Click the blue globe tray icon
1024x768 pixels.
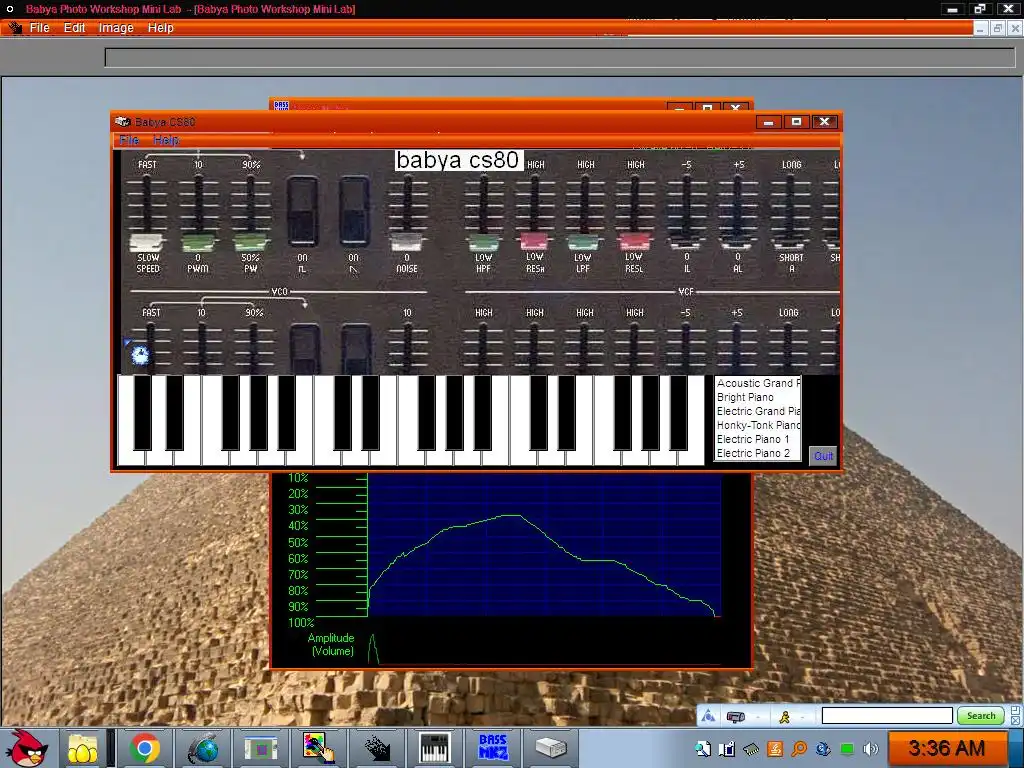[823, 749]
